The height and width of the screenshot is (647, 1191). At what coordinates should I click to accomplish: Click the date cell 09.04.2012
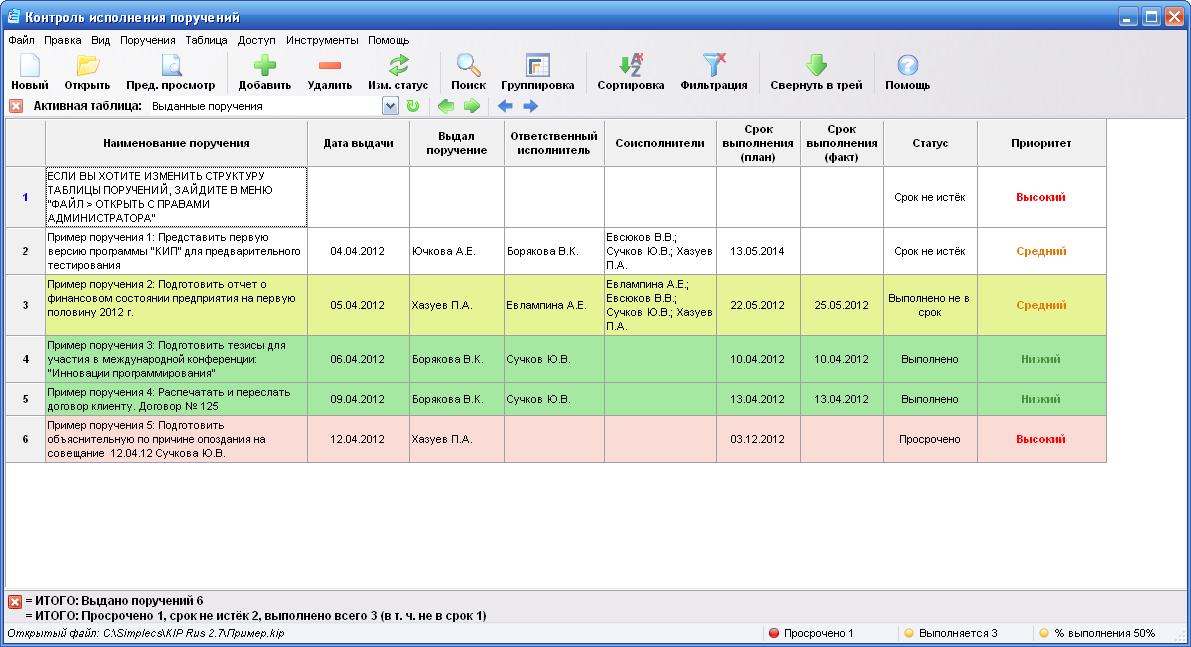tap(359, 399)
